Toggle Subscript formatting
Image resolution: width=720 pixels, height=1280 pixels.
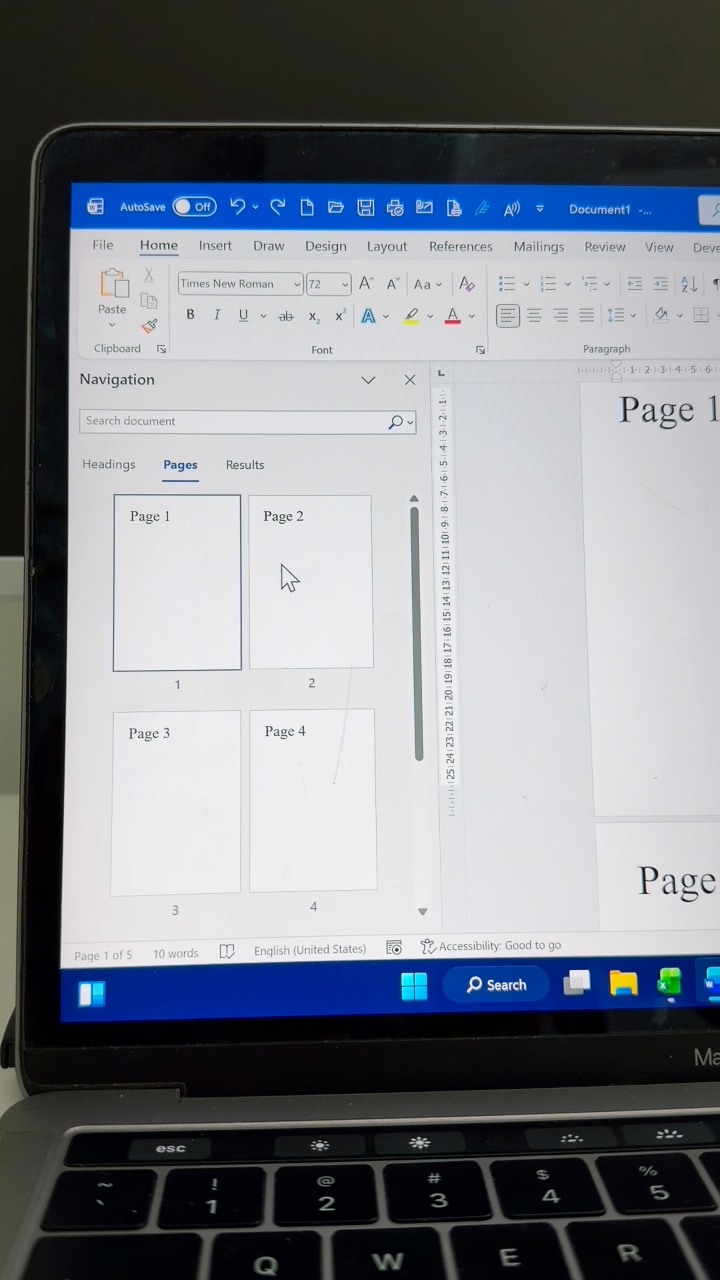pyautogui.click(x=313, y=316)
